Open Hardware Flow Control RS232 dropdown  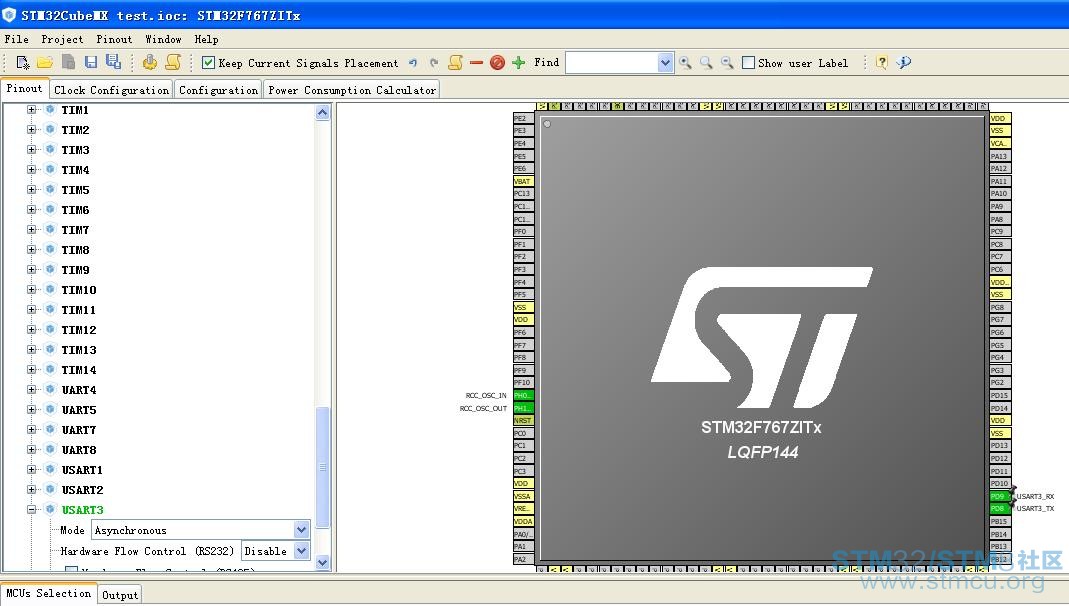click(x=301, y=550)
